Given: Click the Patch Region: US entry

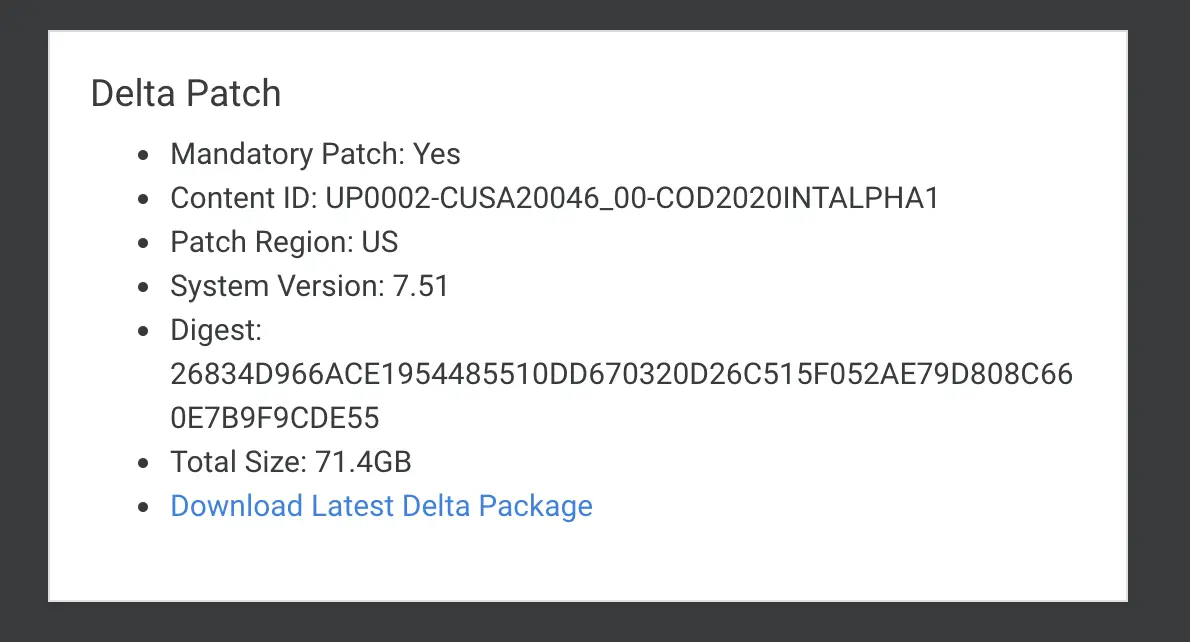Looking at the screenshot, I should point(284,242).
